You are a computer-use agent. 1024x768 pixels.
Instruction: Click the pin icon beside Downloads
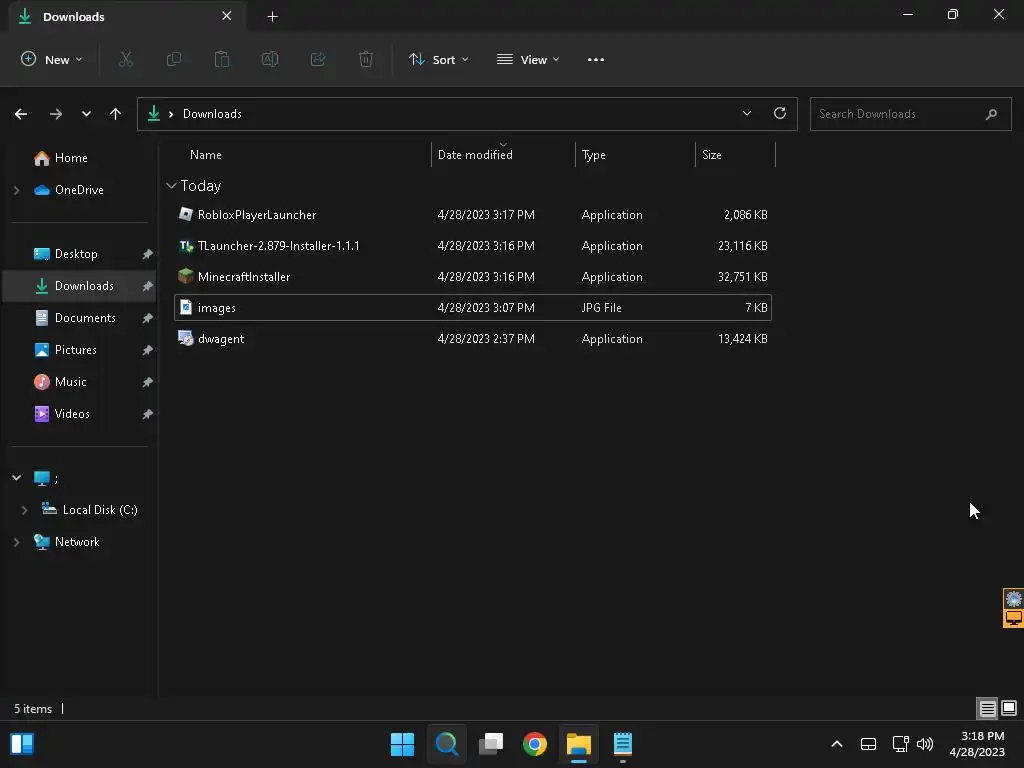pyautogui.click(x=148, y=286)
